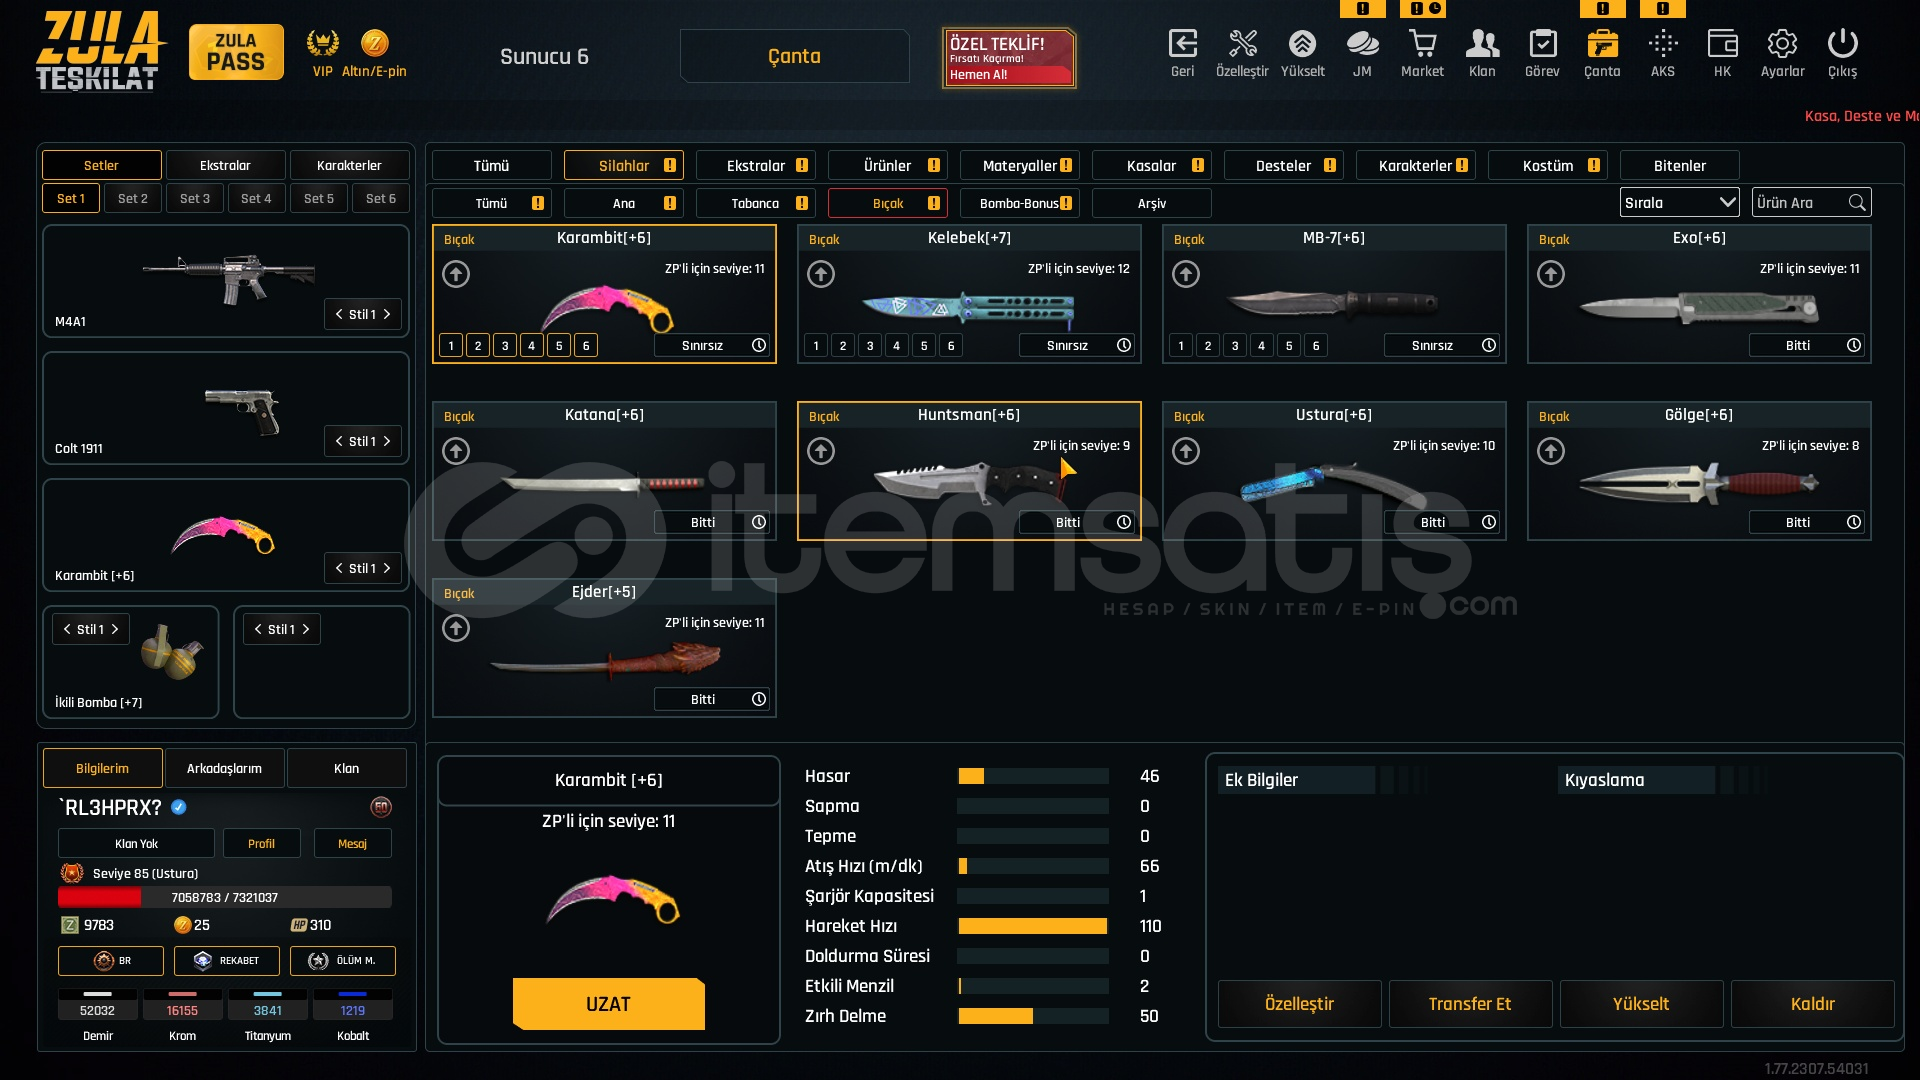
Task: Click the ZULA PASS button
Action: [236, 52]
